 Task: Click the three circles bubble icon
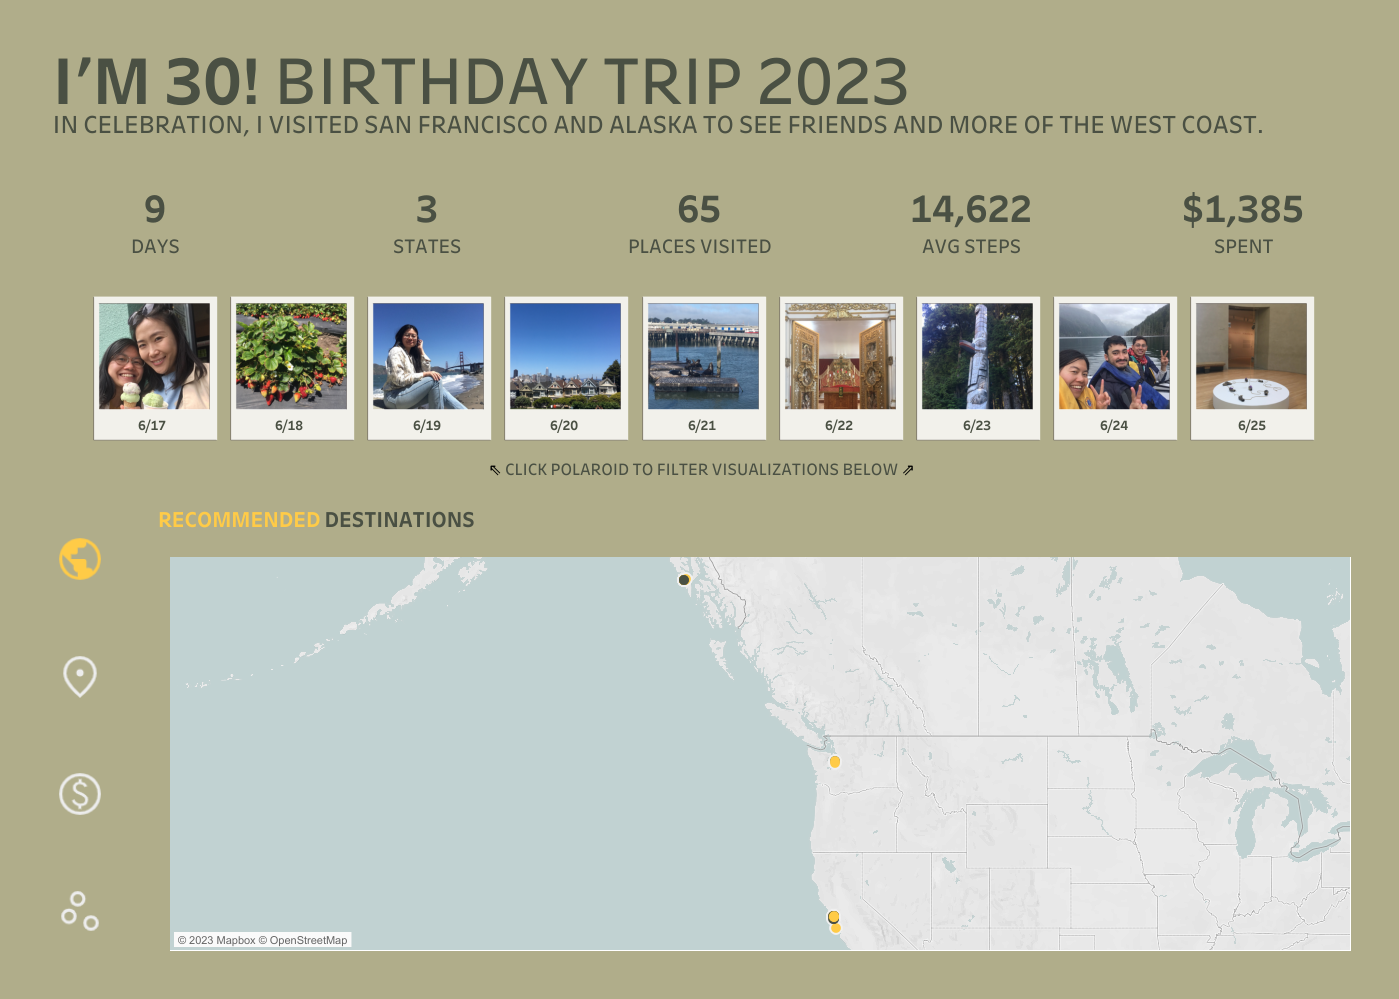click(80, 911)
